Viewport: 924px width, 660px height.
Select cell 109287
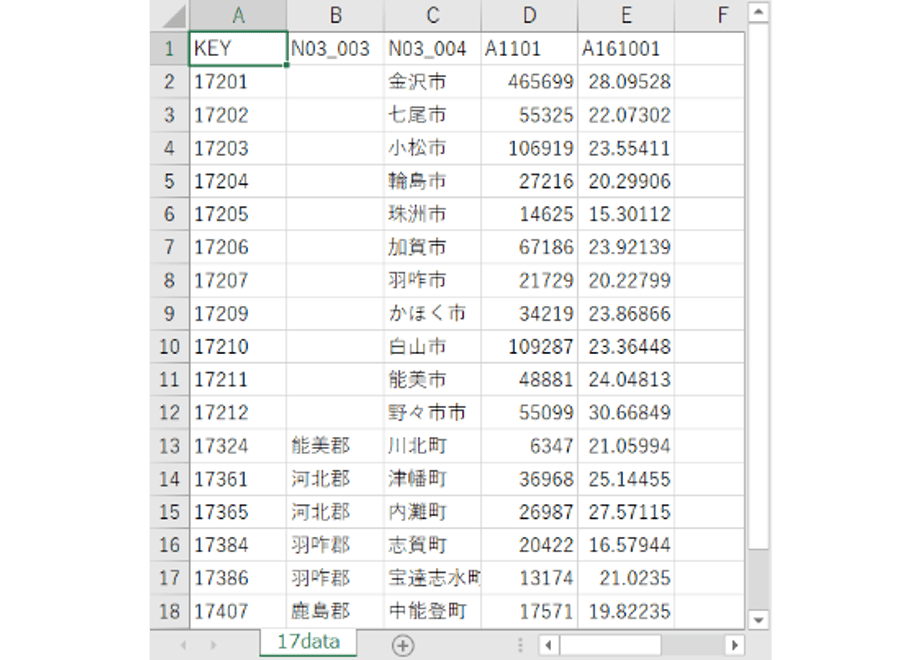click(x=529, y=346)
